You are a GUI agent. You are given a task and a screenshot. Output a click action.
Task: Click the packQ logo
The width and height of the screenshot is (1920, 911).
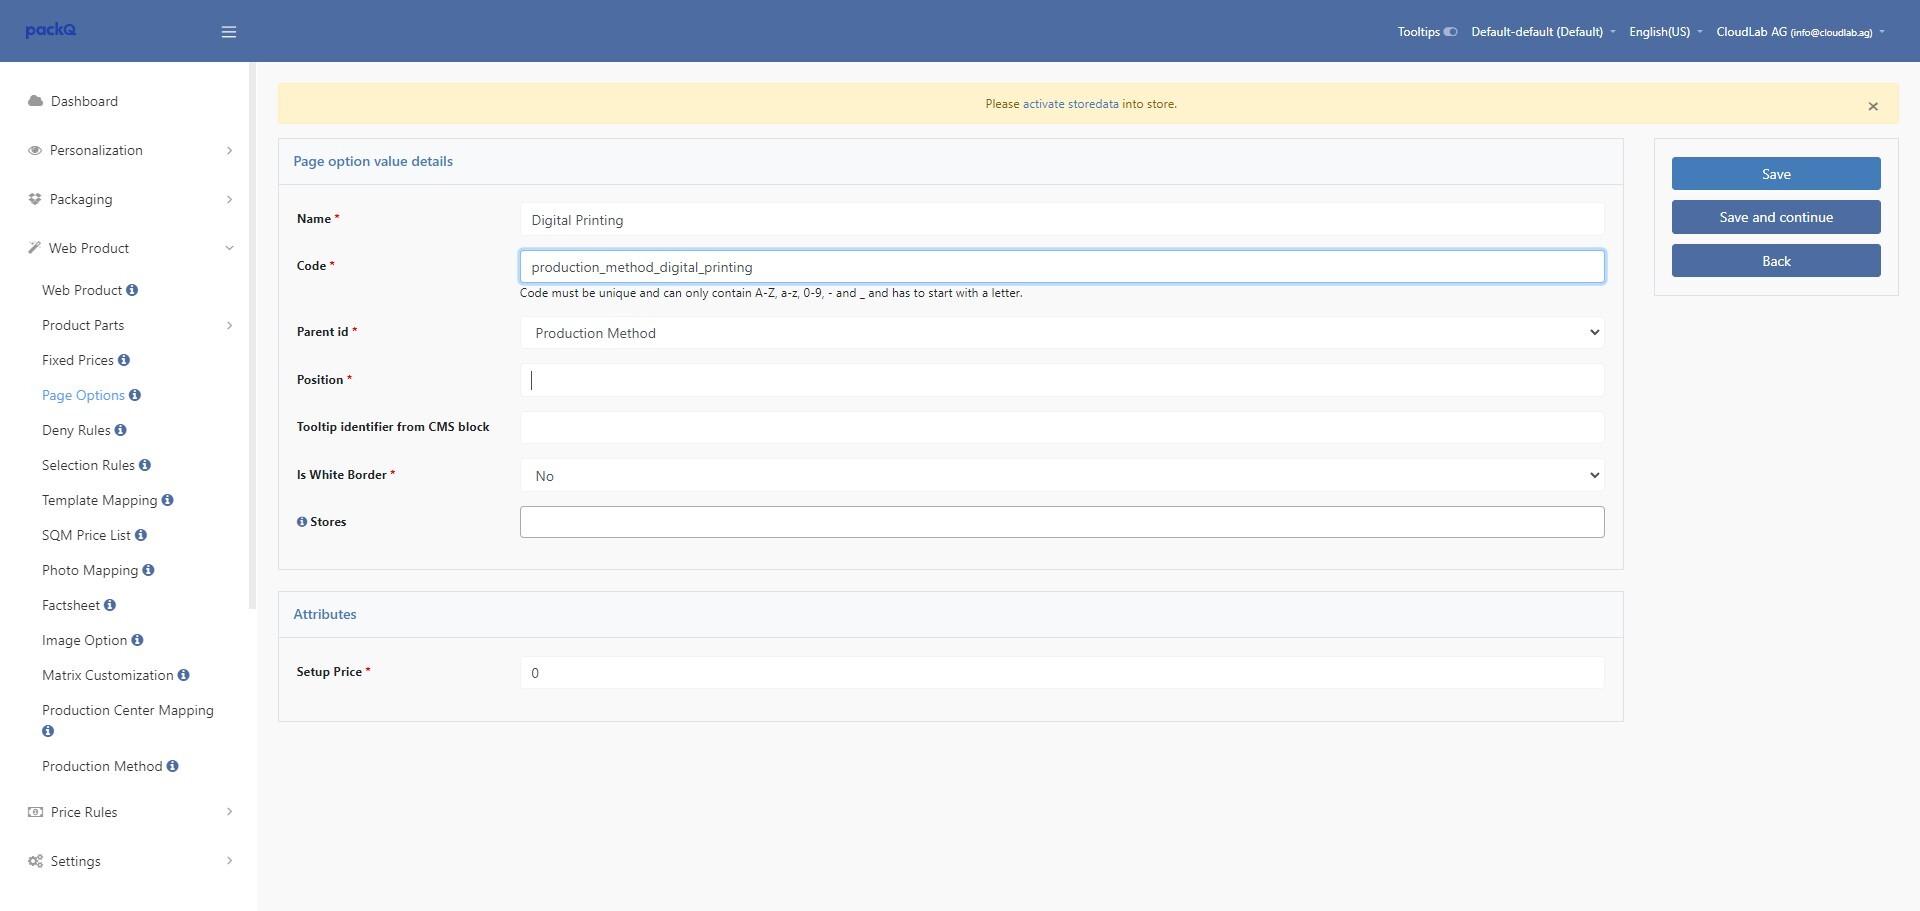(50, 30)
